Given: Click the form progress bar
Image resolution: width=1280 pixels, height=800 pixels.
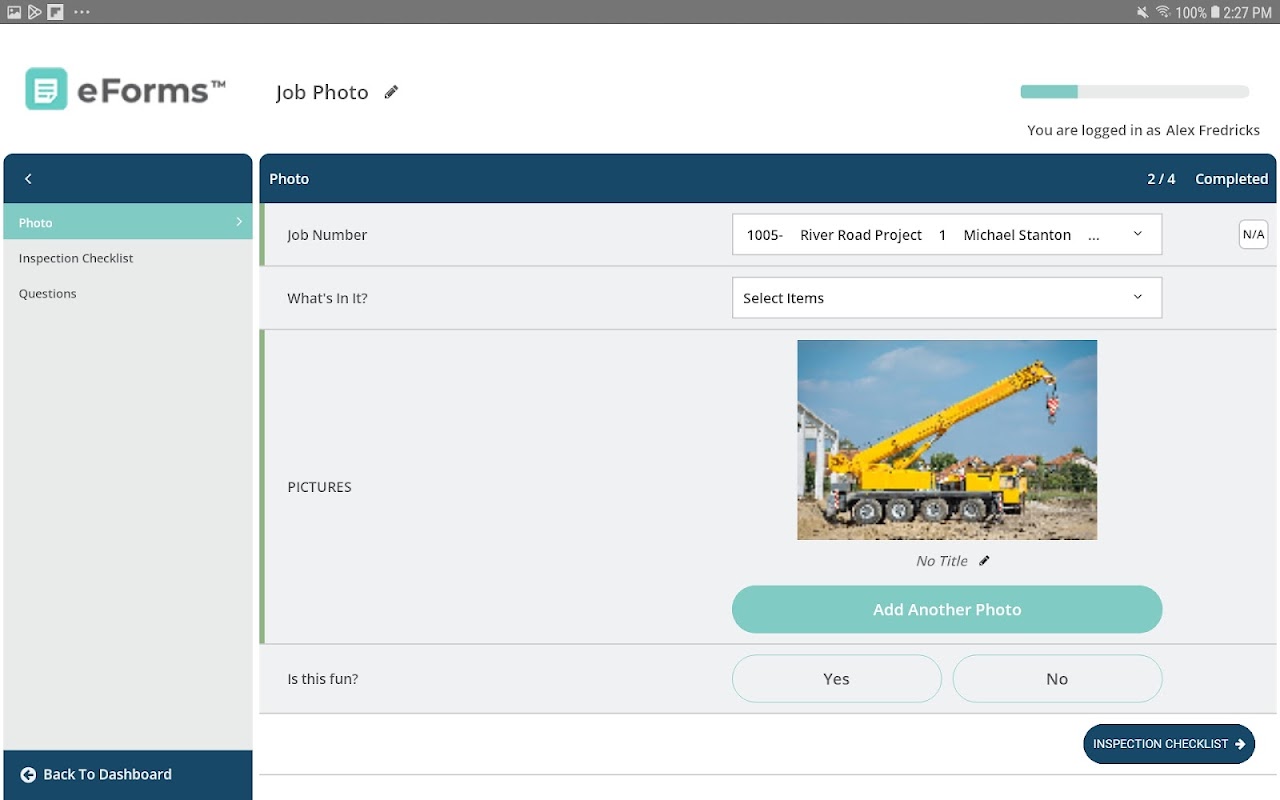Looking at the screenshot, I should click(1135, 92).
